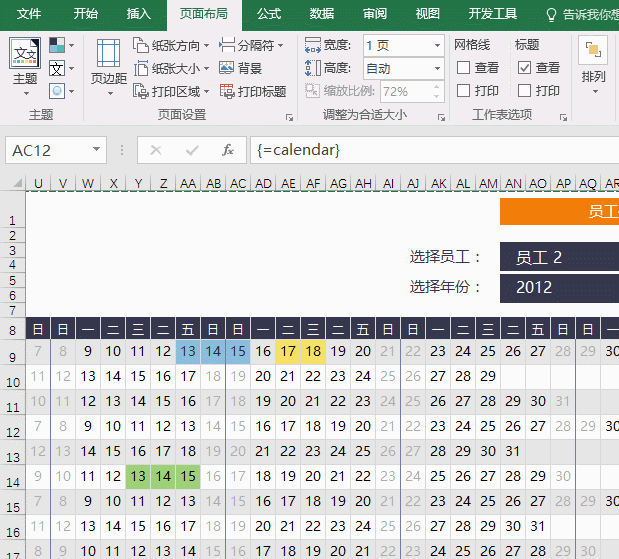Screen dimensions: 619x559
Task: Click 纸张大小 paper size button
Action: pos(171,69)
